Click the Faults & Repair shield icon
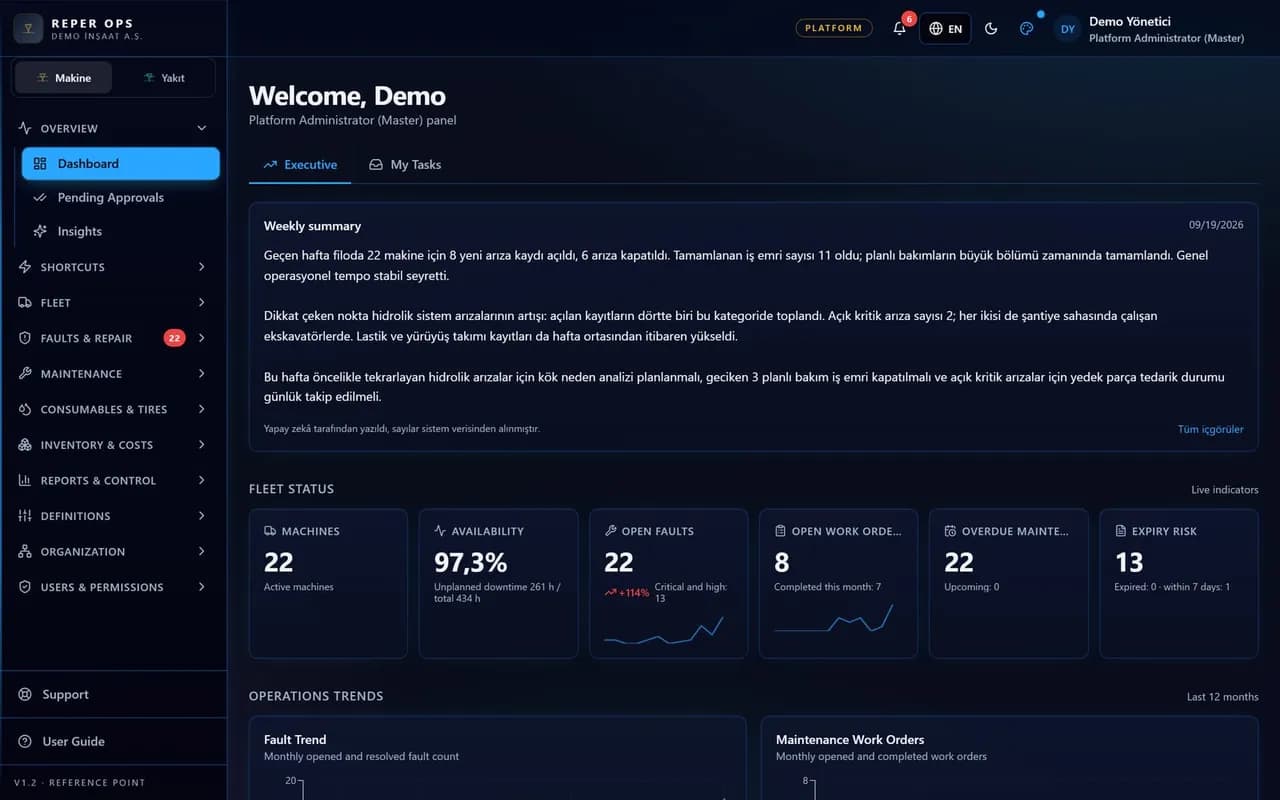This screenshot has width=1280, height=800. tap(25, 338)
